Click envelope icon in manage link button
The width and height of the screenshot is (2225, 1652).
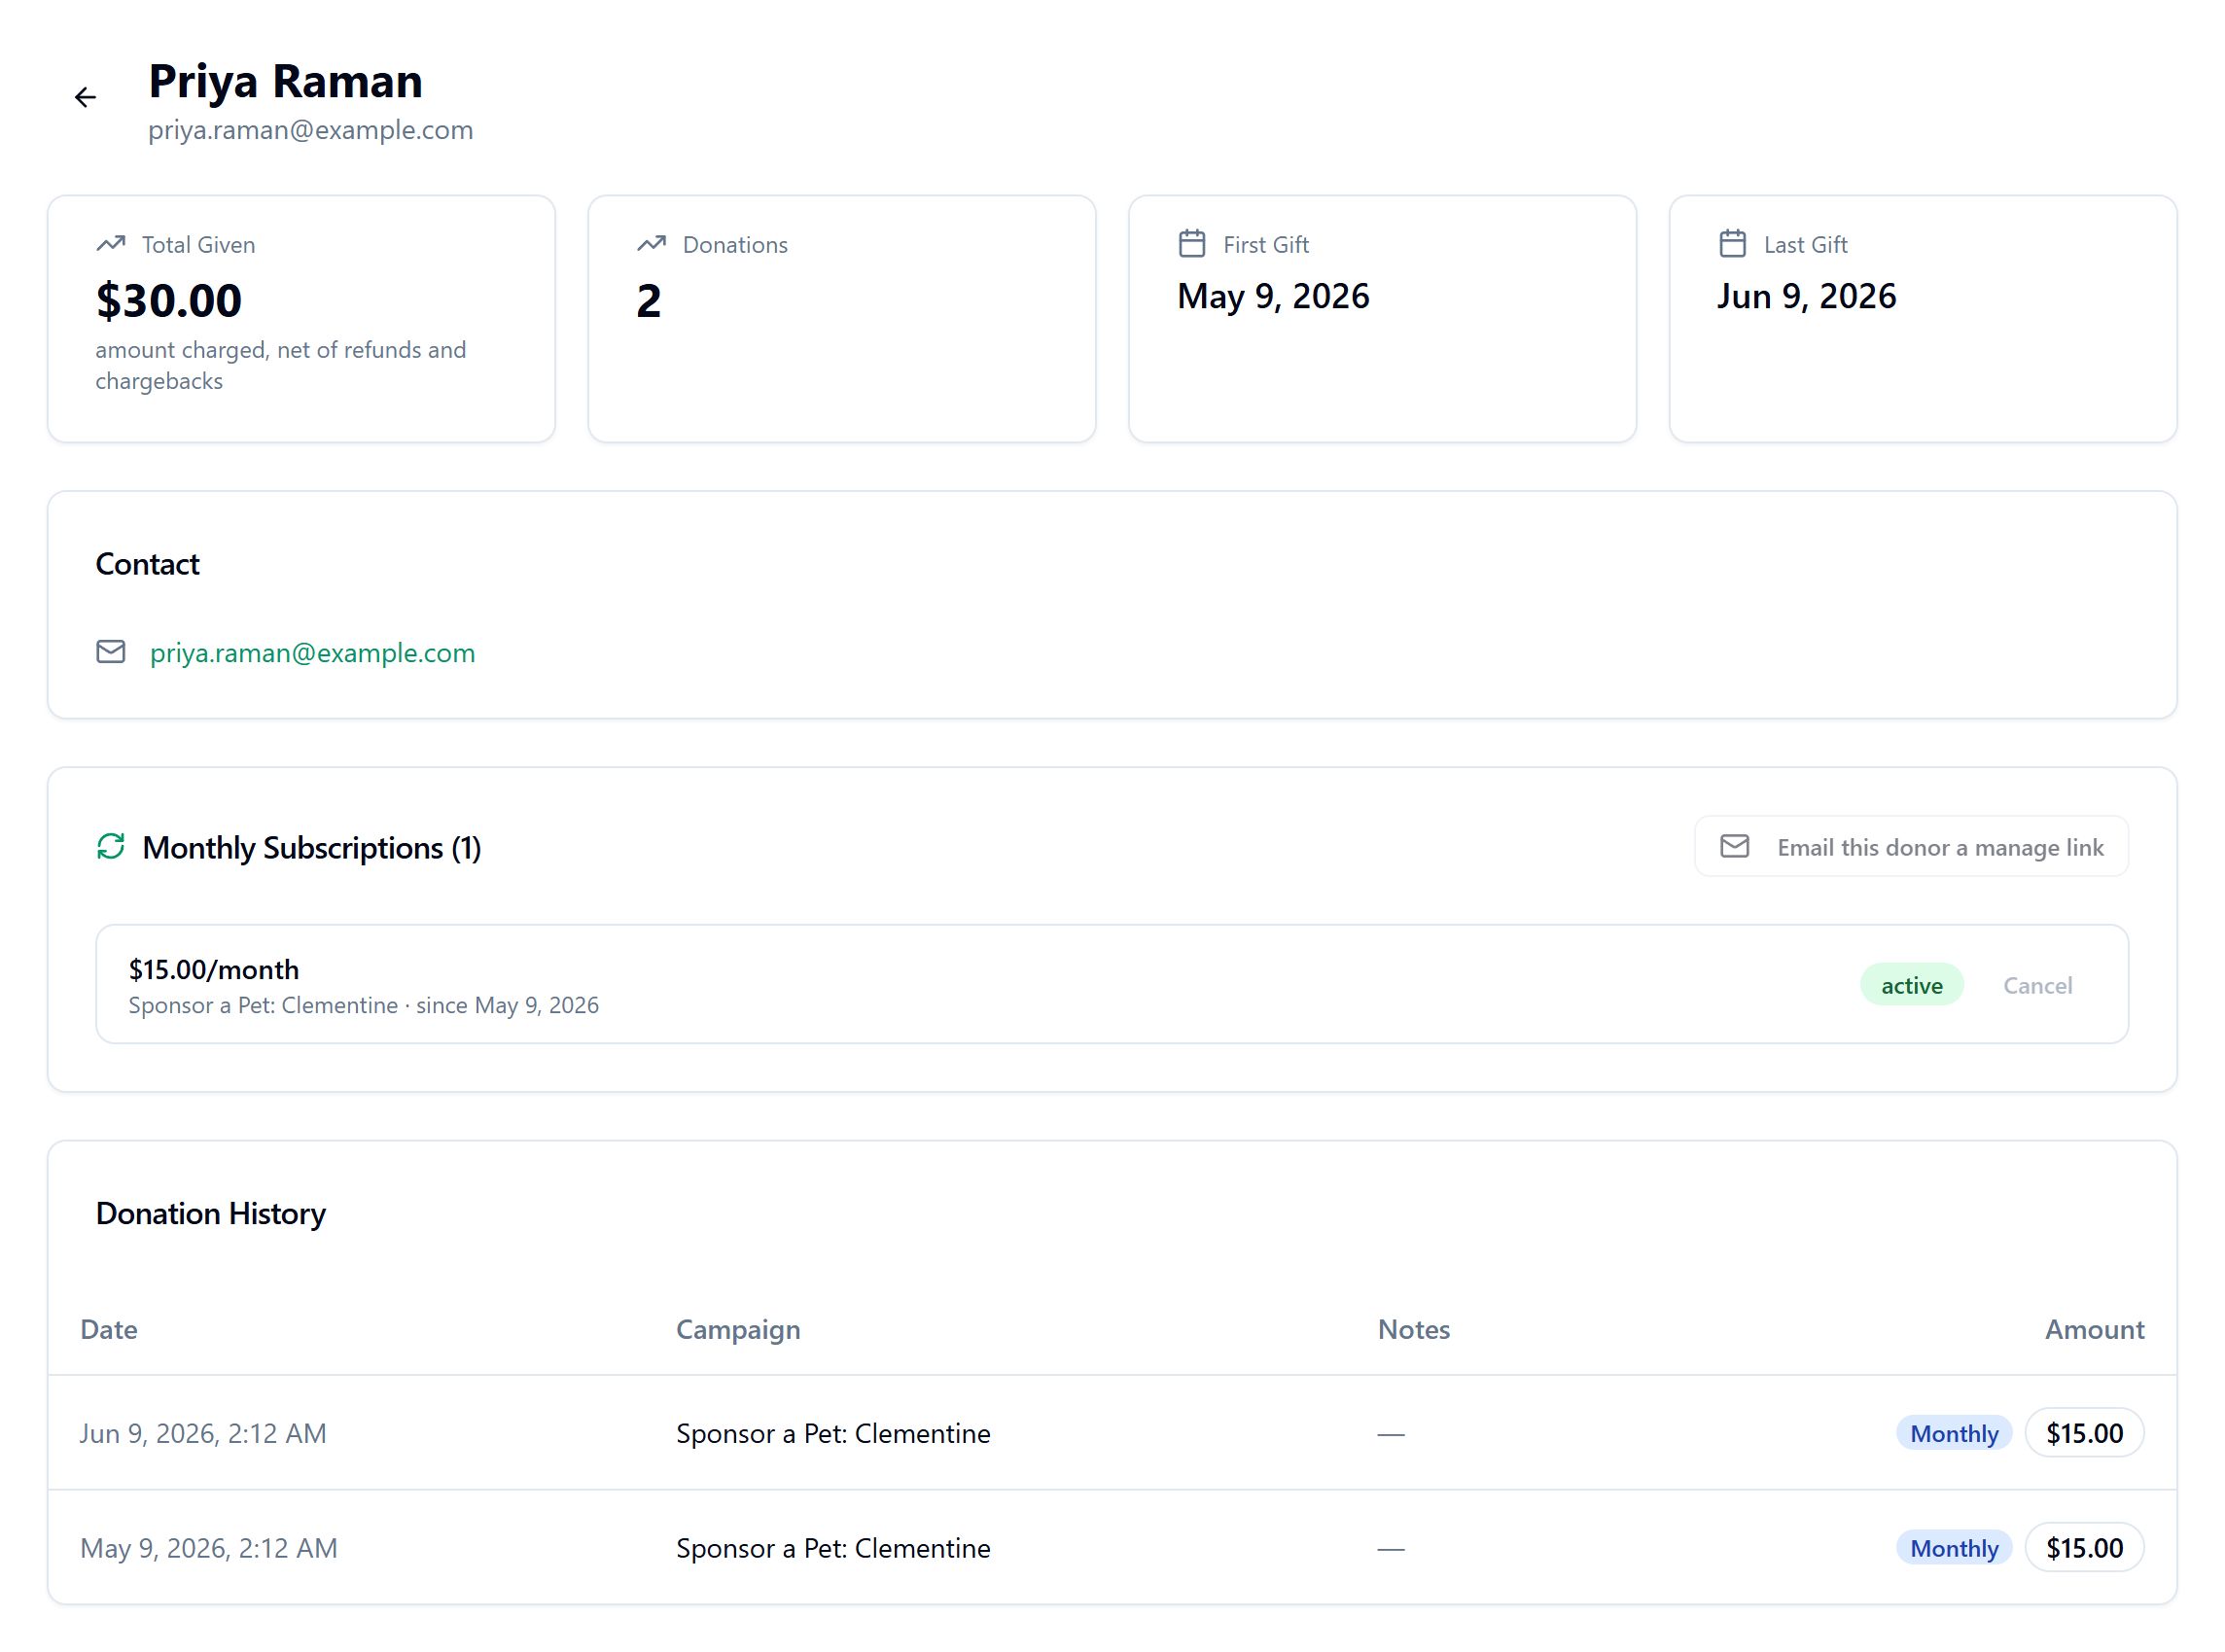(x=1734, y=846)
